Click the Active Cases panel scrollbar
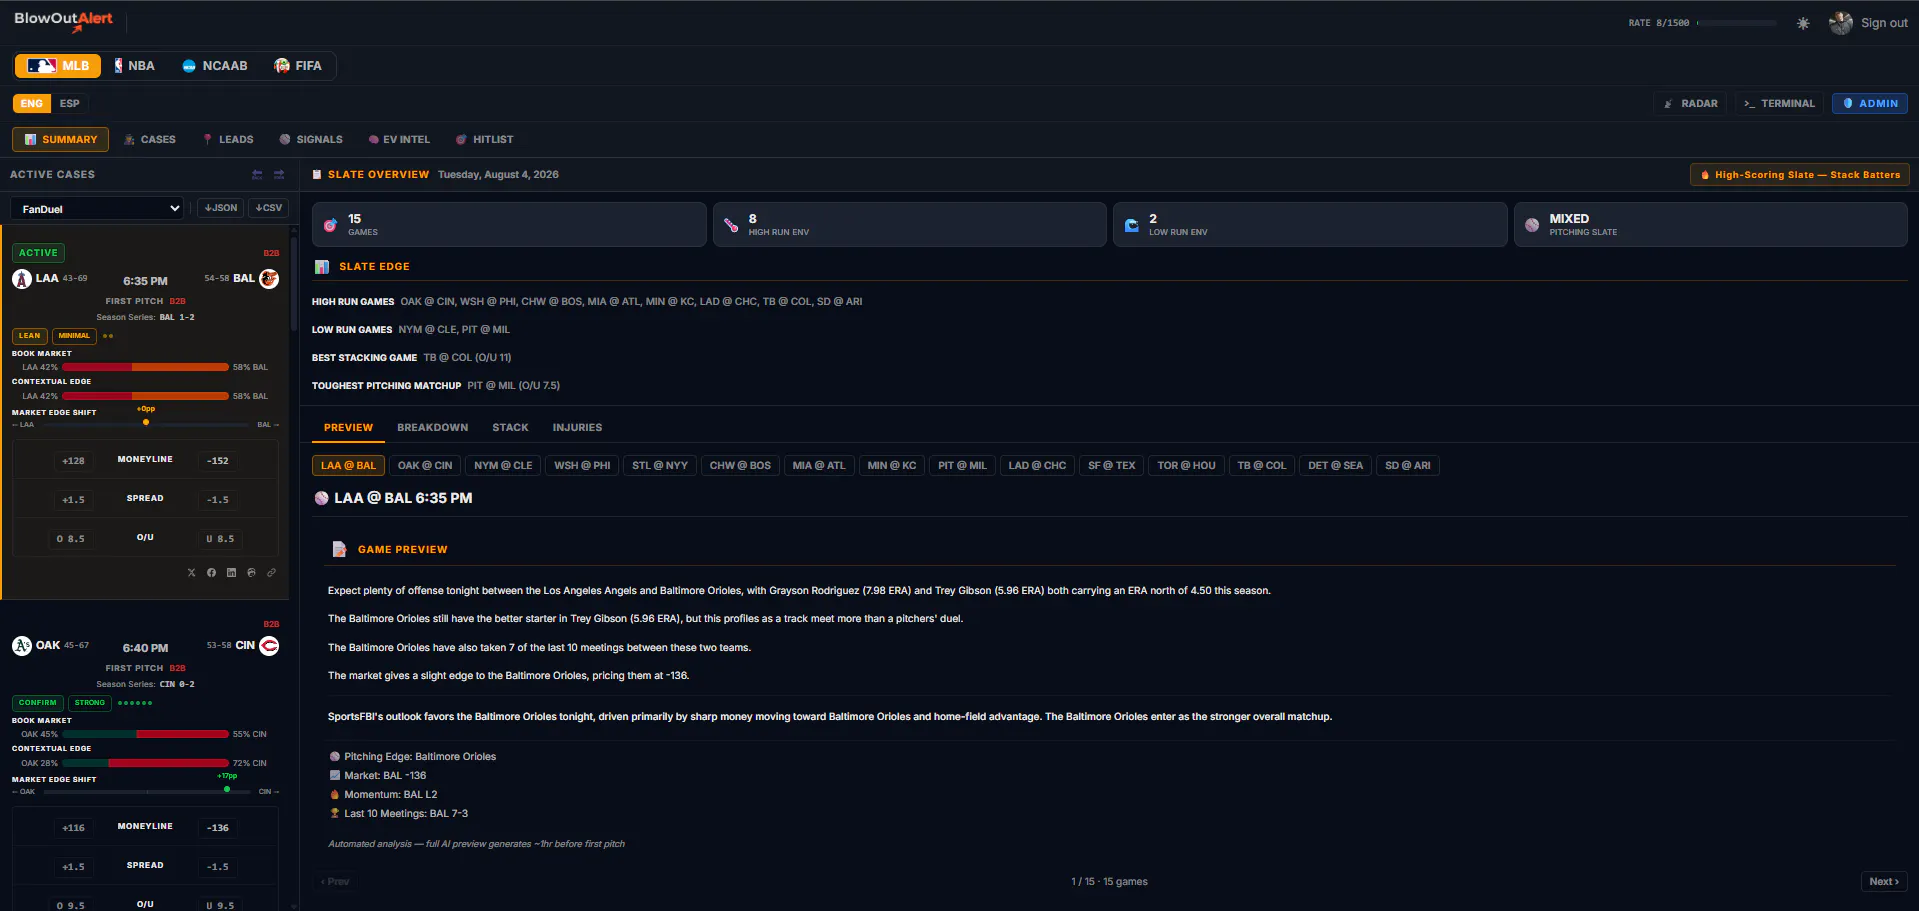The height and width of the screenshot is (911, 1919). click(x=294, y=285)
